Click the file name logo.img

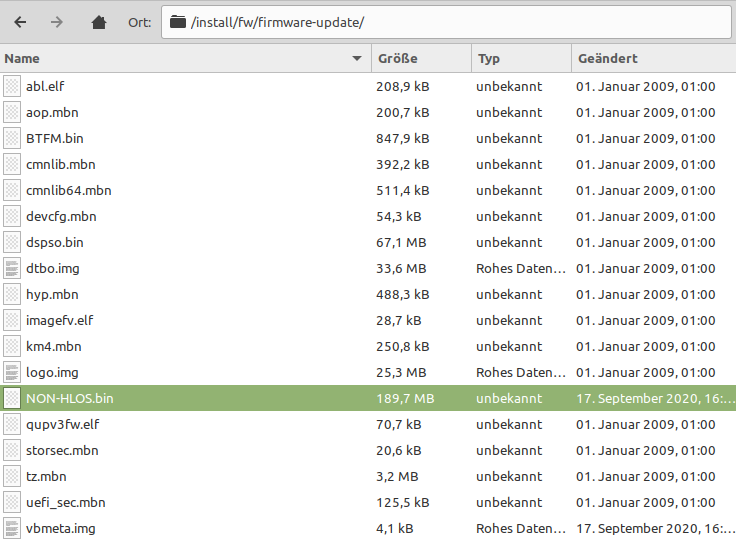pyautogui.click(x=52, y=373)
